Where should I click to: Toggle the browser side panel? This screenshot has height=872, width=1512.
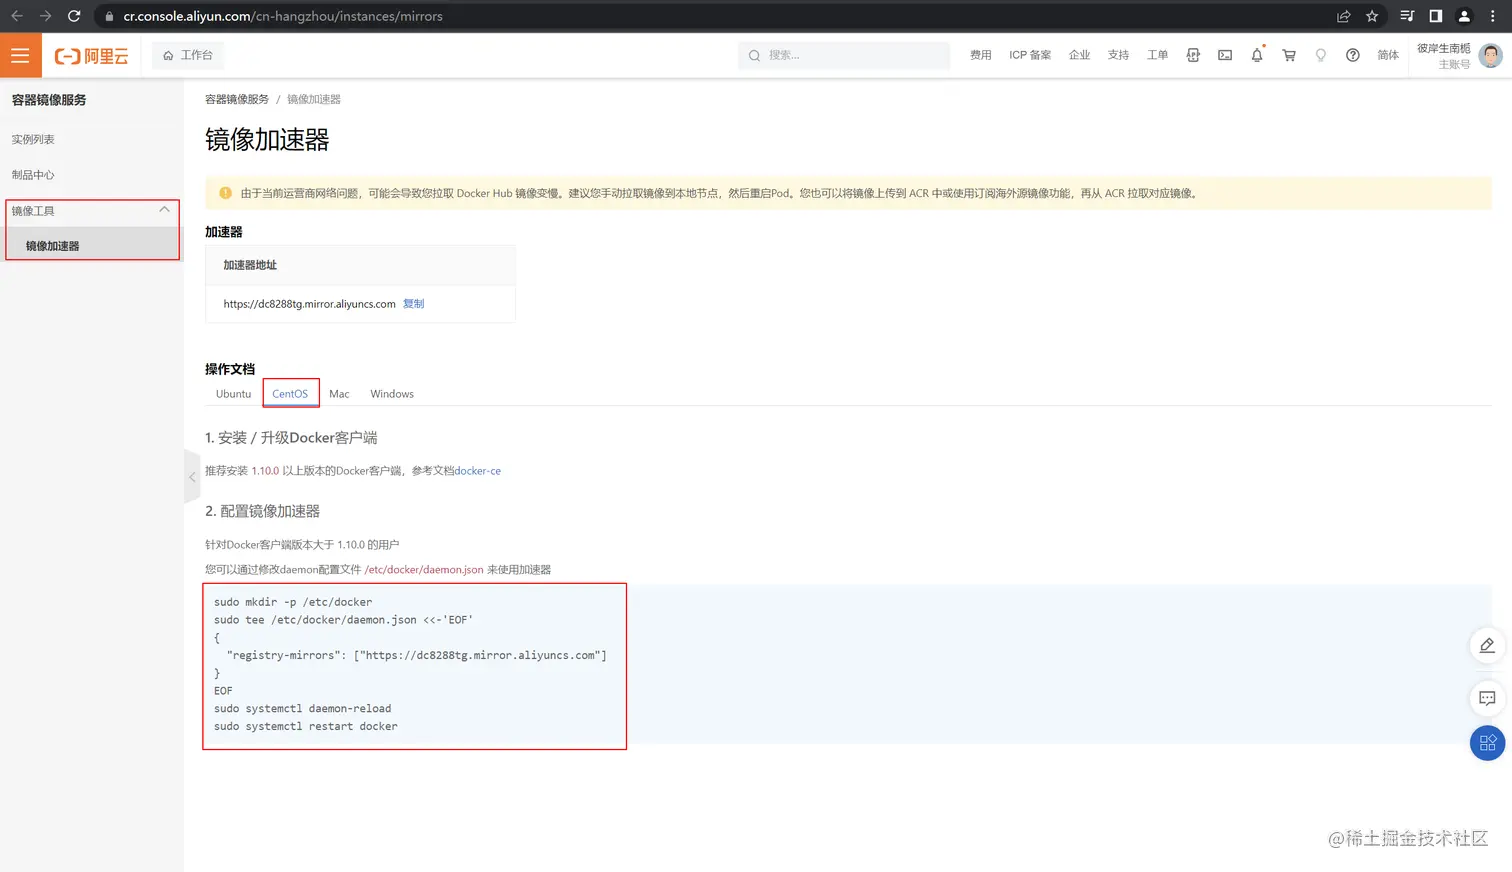tap(1435, 16)
